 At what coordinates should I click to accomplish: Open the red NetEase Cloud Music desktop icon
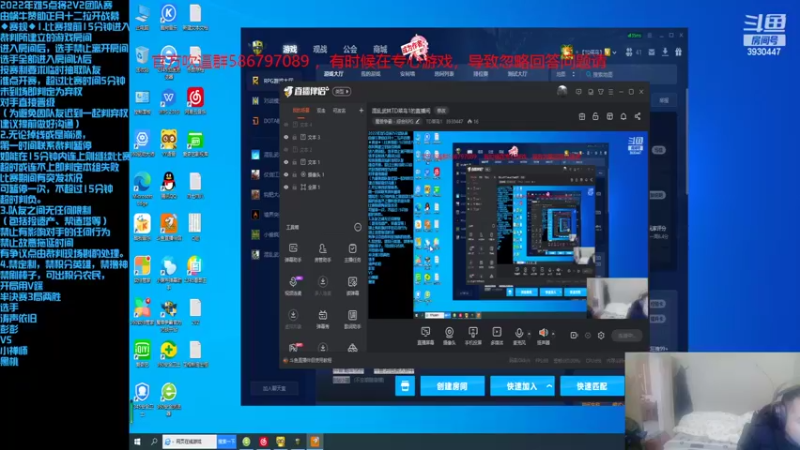point(195,101)
